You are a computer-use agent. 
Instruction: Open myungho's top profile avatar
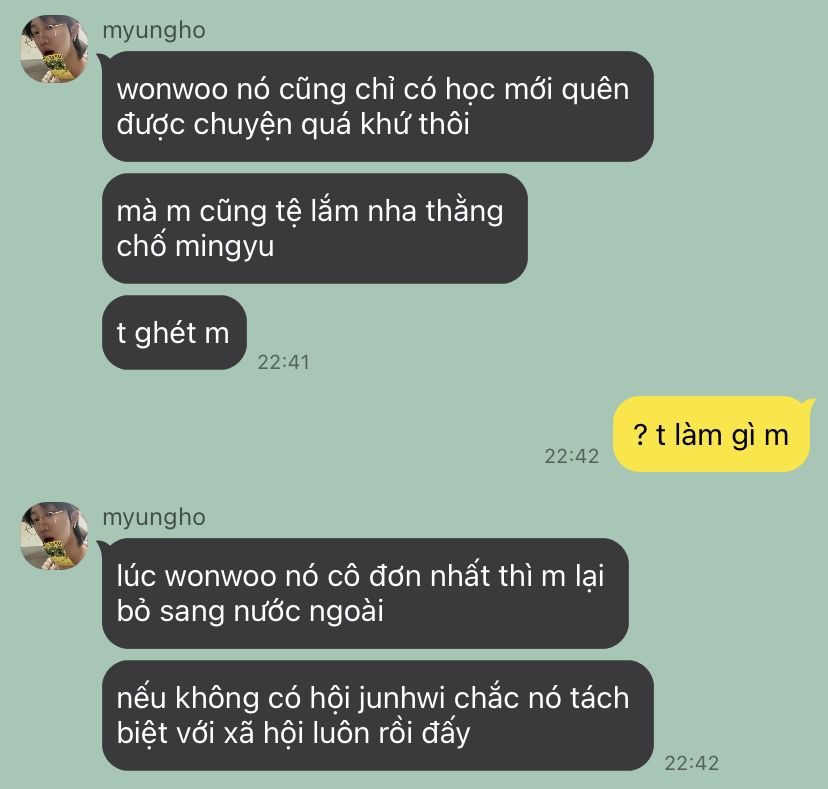pos(54,49)
